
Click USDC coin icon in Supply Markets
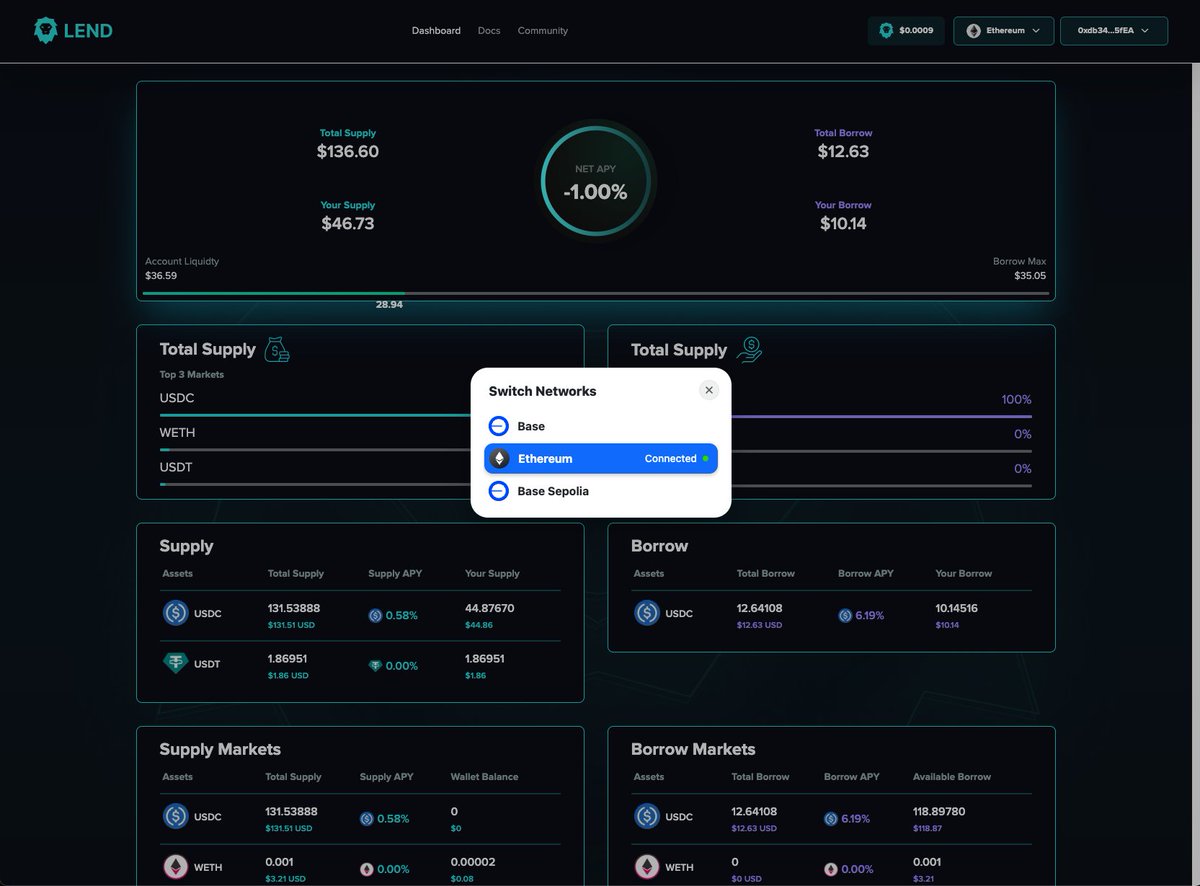[176, 816]
